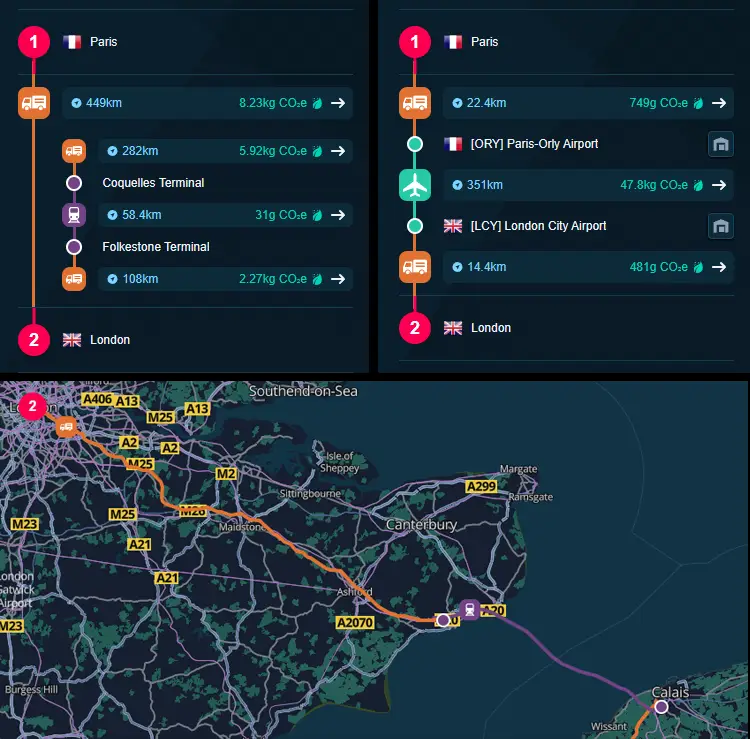Open Paris-Orly Airport facility icon
The image size is (750, 739).
721,144
